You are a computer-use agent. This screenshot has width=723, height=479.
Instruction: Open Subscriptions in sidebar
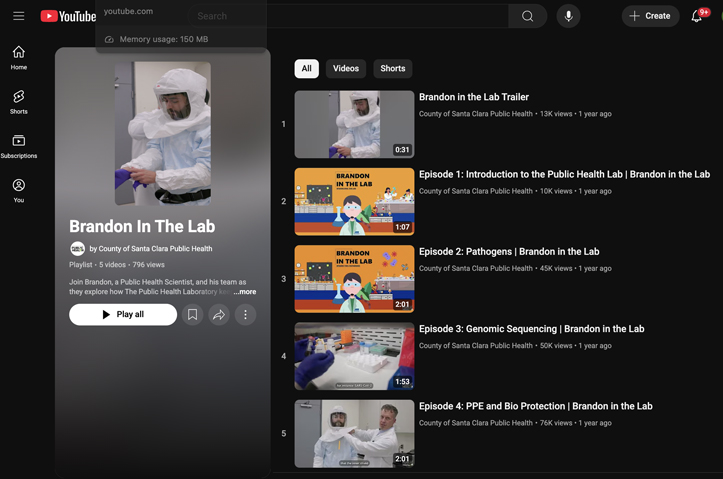click(18, 146)
